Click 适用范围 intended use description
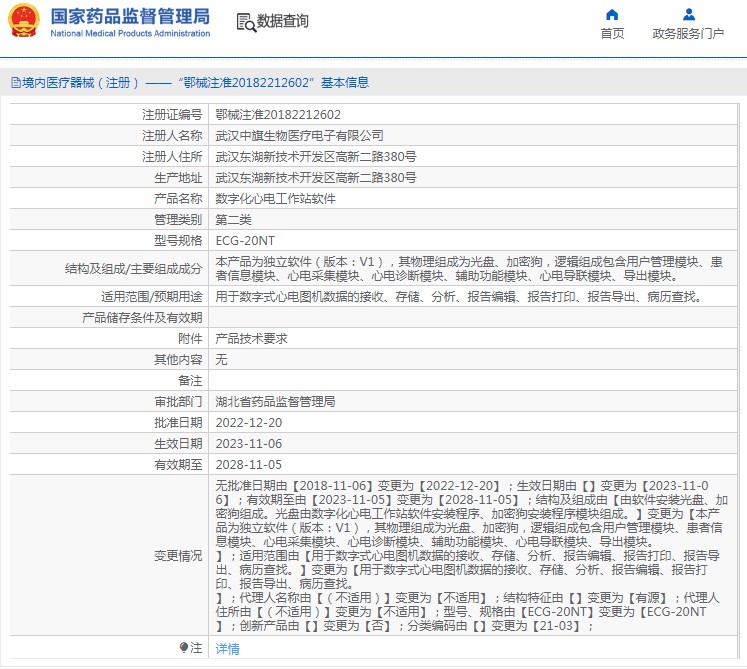The width and height of the screenshot is (747, 669). click(459, 297)
